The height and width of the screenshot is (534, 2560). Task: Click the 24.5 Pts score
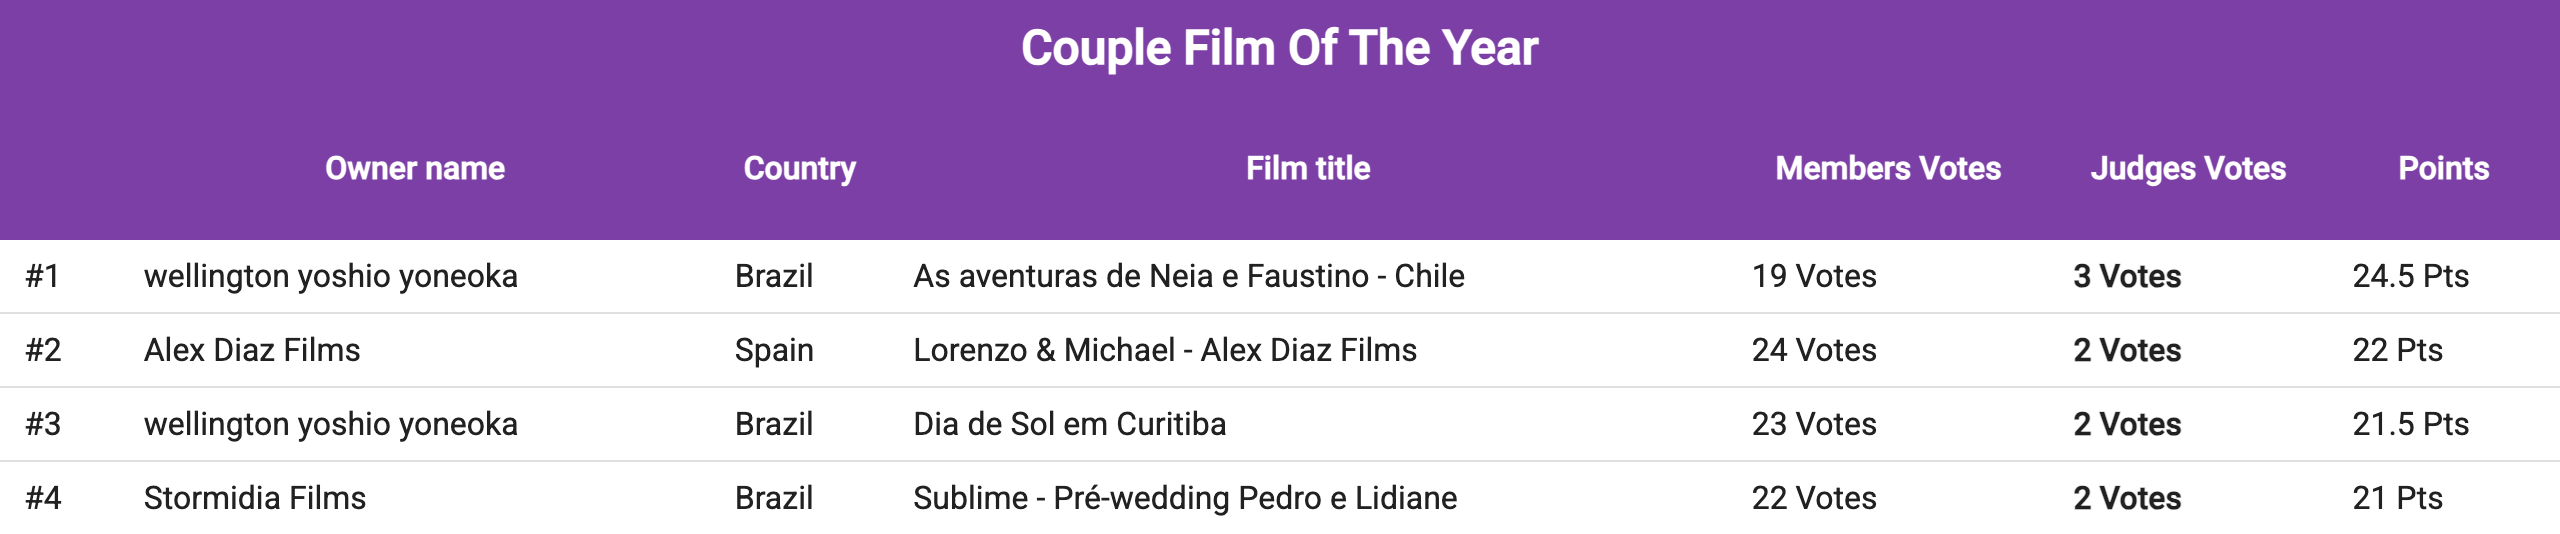point(2410,276)
